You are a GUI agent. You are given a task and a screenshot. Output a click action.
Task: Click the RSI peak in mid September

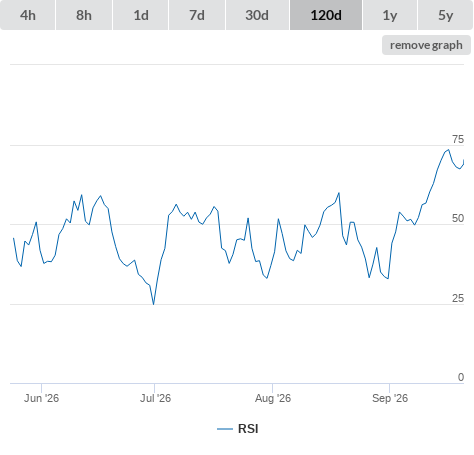click(x=449, y=150)
